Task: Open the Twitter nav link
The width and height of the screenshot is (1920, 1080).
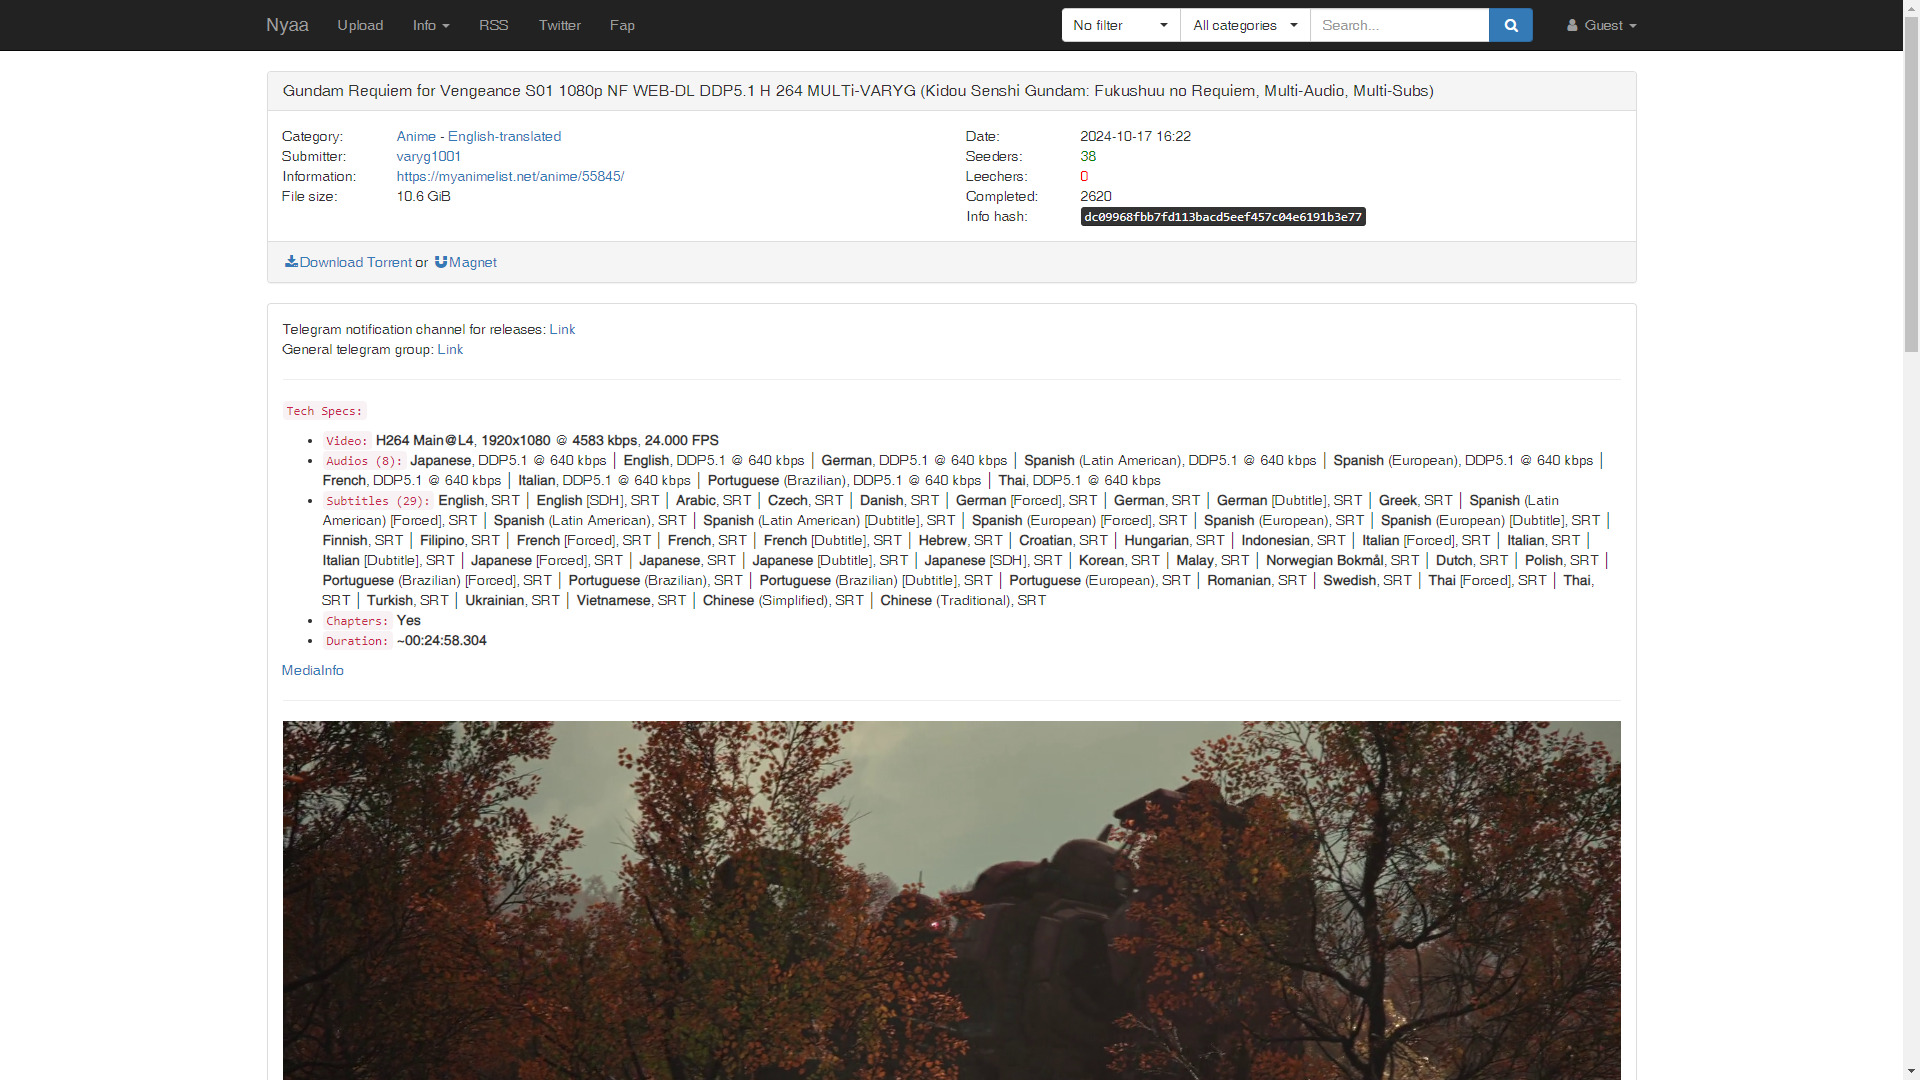Action: coord(559,25)
